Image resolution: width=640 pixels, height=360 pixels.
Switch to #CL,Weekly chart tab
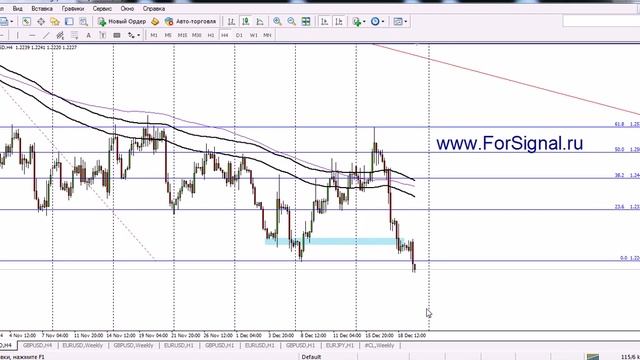point(380,346)
